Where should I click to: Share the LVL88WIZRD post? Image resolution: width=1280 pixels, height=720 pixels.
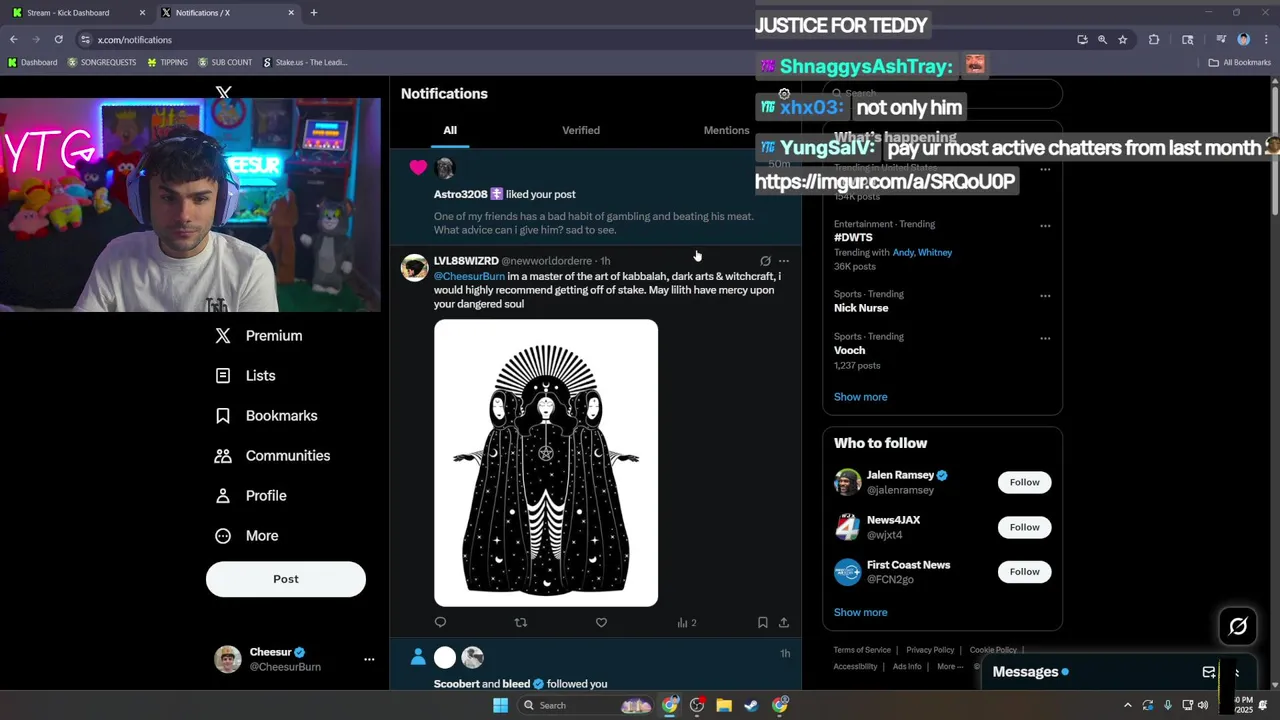(x=784, y=622)
